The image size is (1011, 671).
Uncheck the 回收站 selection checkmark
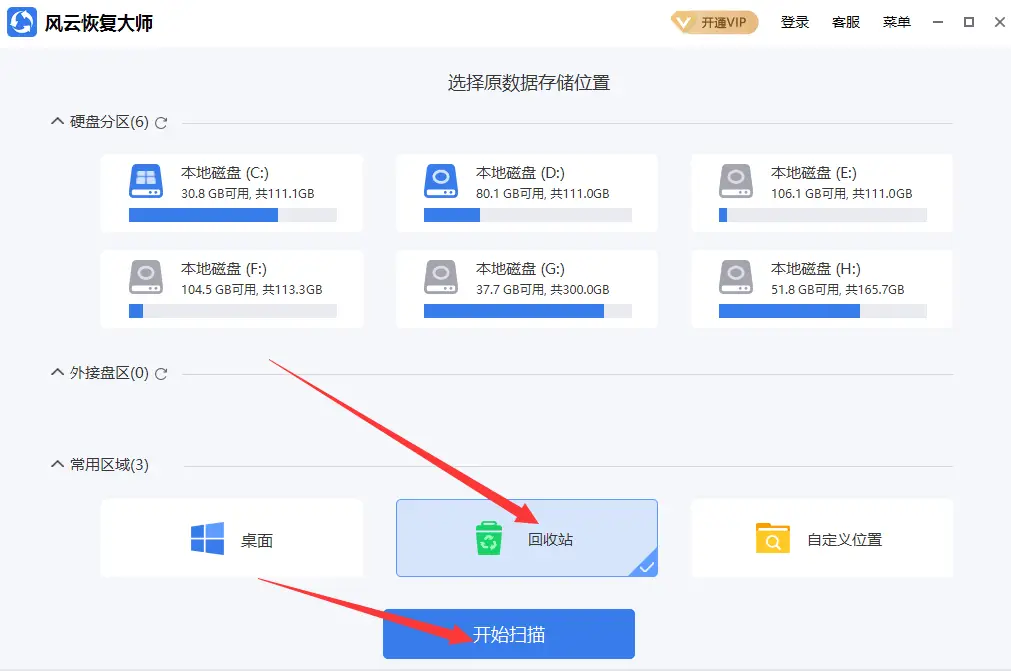tap(646, 567)
